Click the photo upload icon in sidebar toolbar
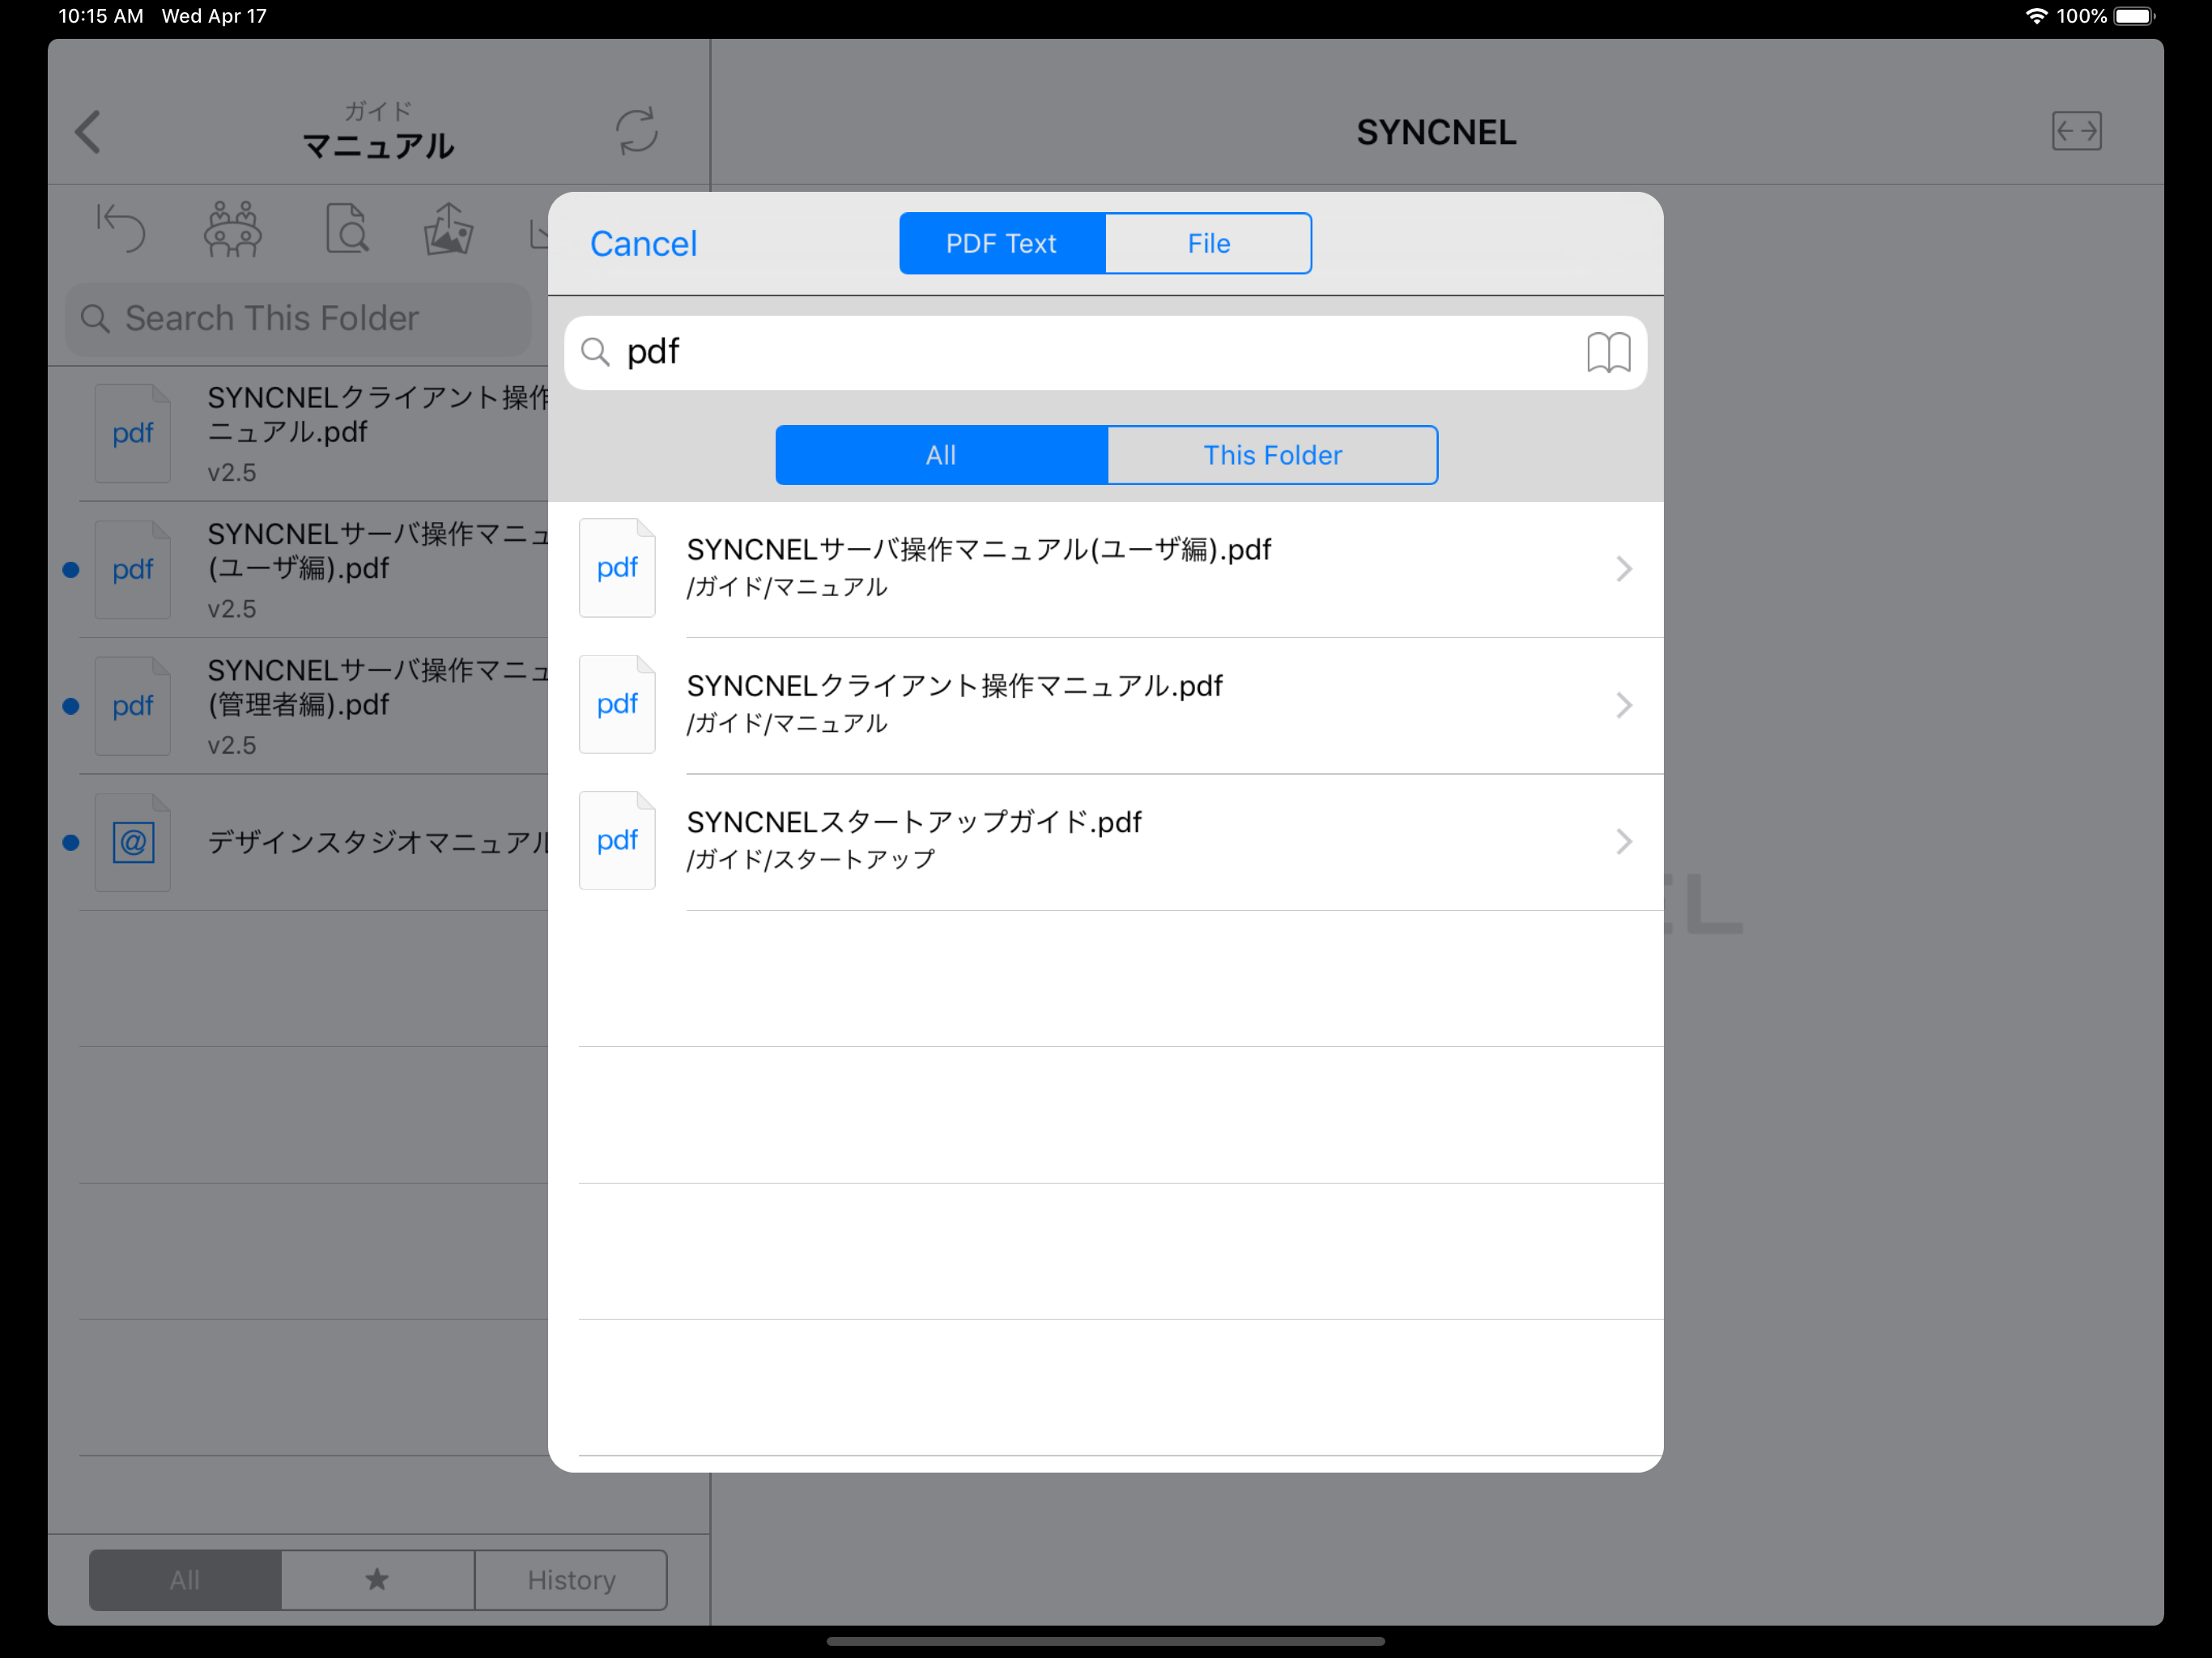The height and width of the screenshot is (1658, 2212). [448, 229]
